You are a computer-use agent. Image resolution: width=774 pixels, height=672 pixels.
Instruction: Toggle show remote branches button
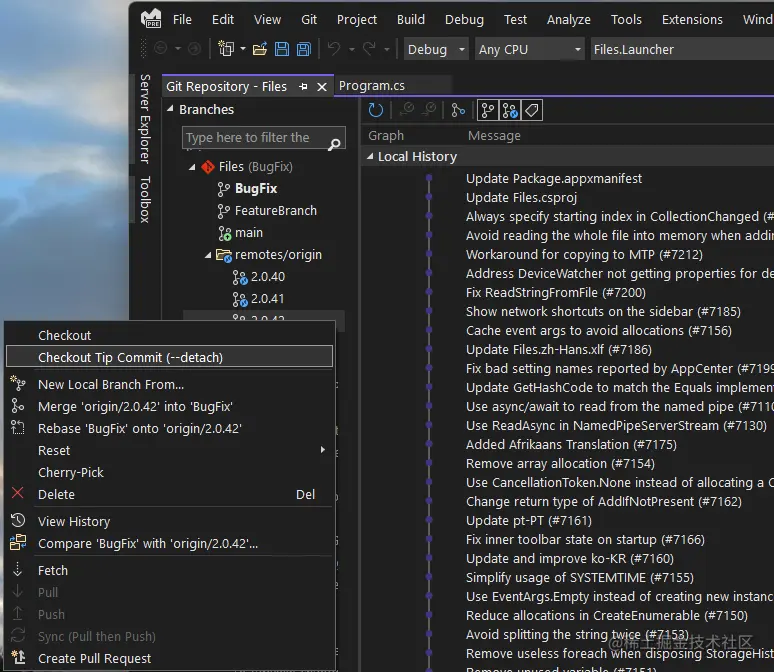510,110
